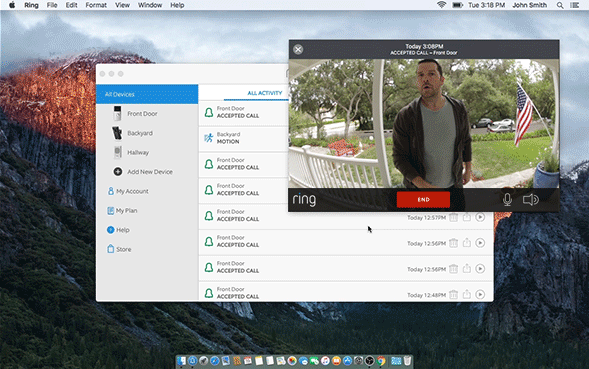Screen dimensions: 589x369
Task: Share the Today 12:57PM event
Action: coord(467,217)
